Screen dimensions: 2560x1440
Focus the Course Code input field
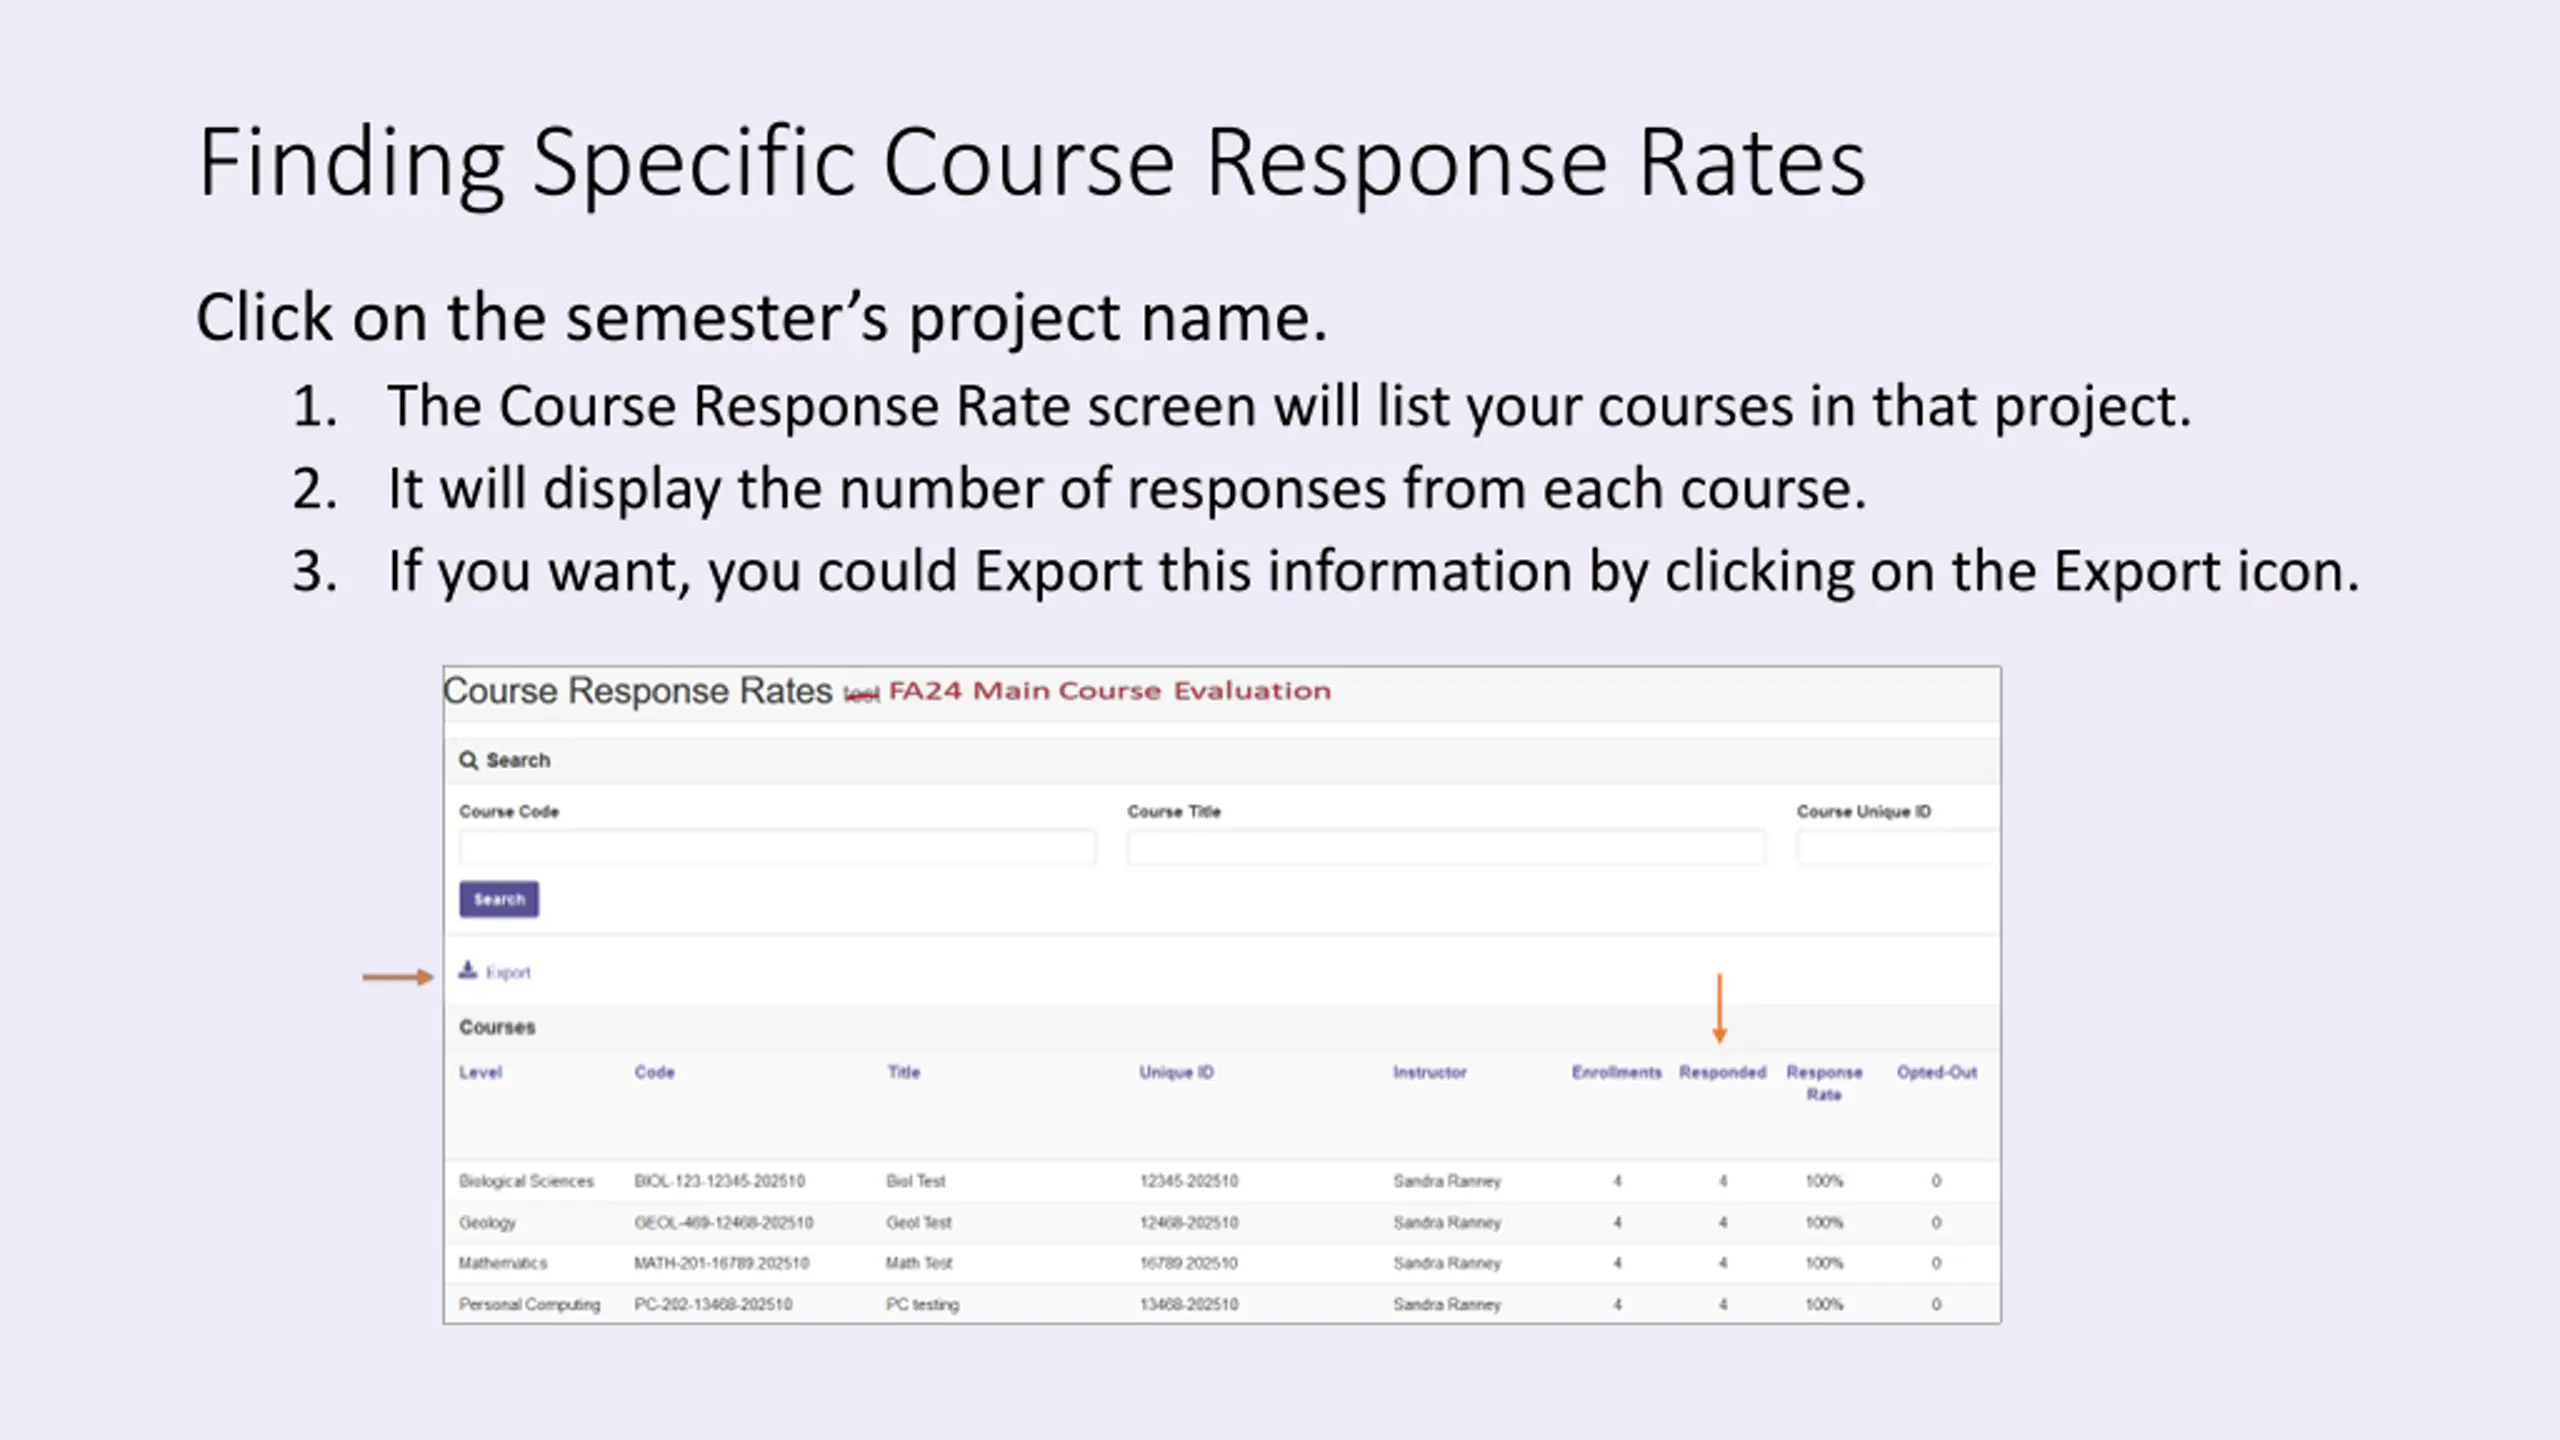778,848
